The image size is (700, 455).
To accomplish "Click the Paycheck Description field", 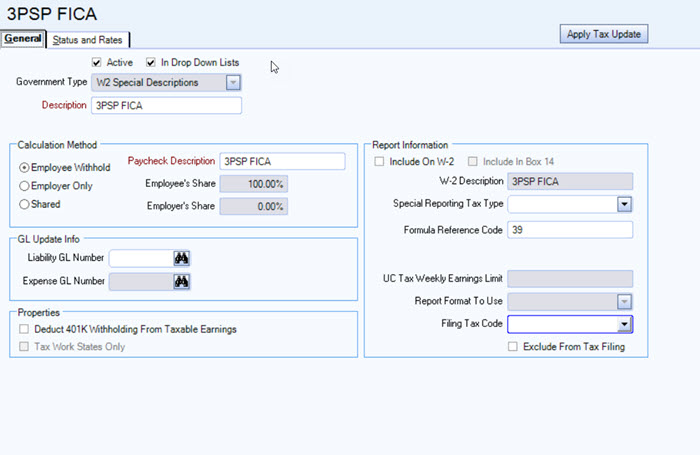I will tap(282, 161).
